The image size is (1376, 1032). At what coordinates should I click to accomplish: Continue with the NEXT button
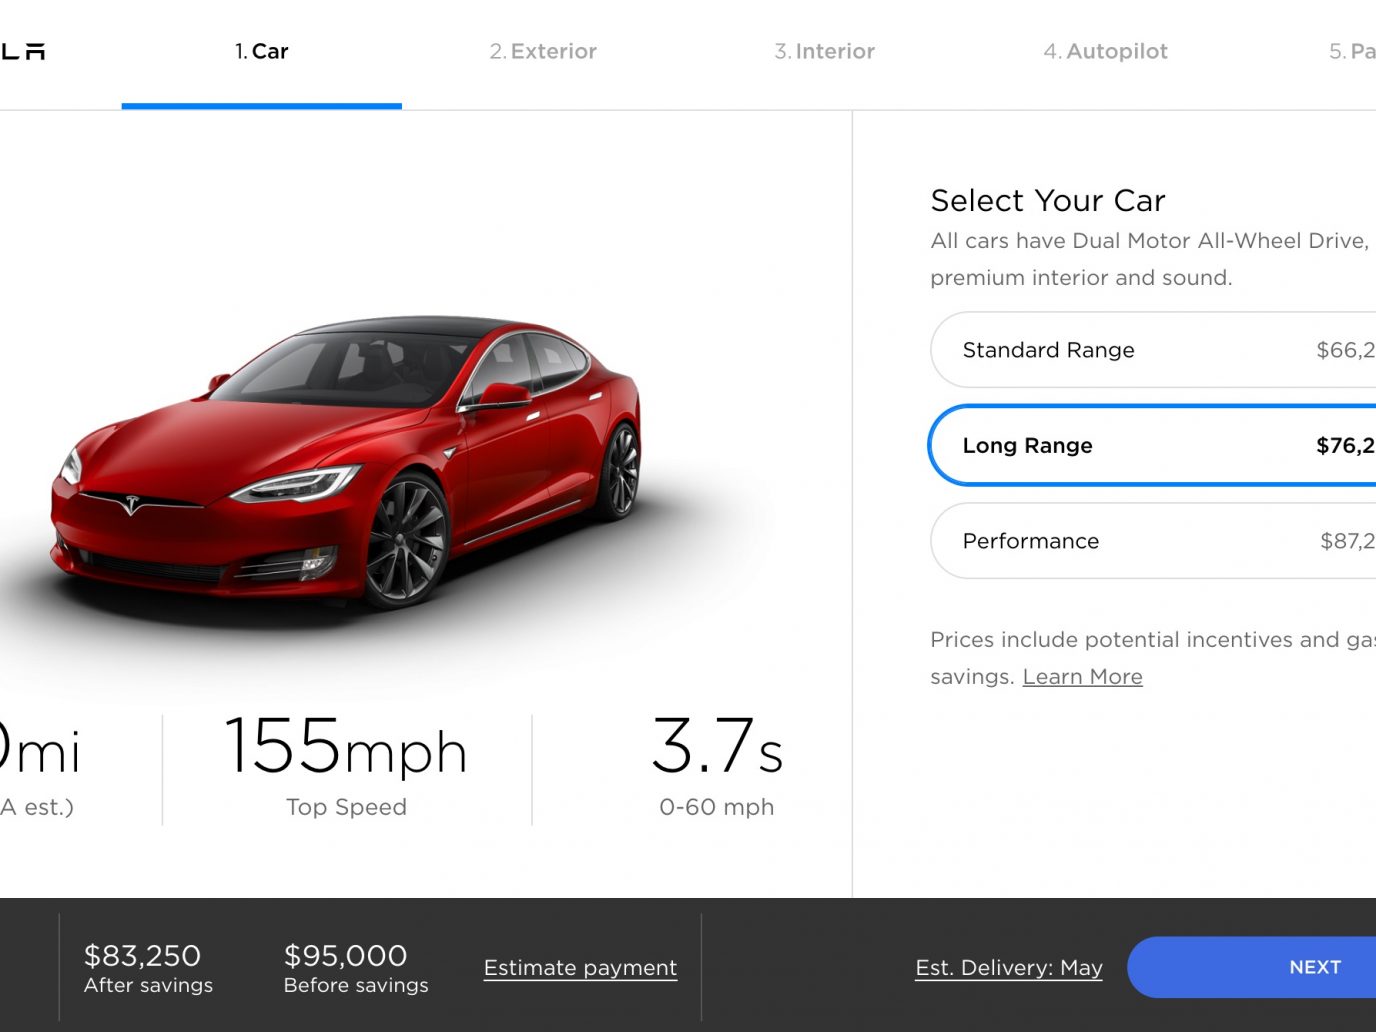click(x=1252, y=967)
